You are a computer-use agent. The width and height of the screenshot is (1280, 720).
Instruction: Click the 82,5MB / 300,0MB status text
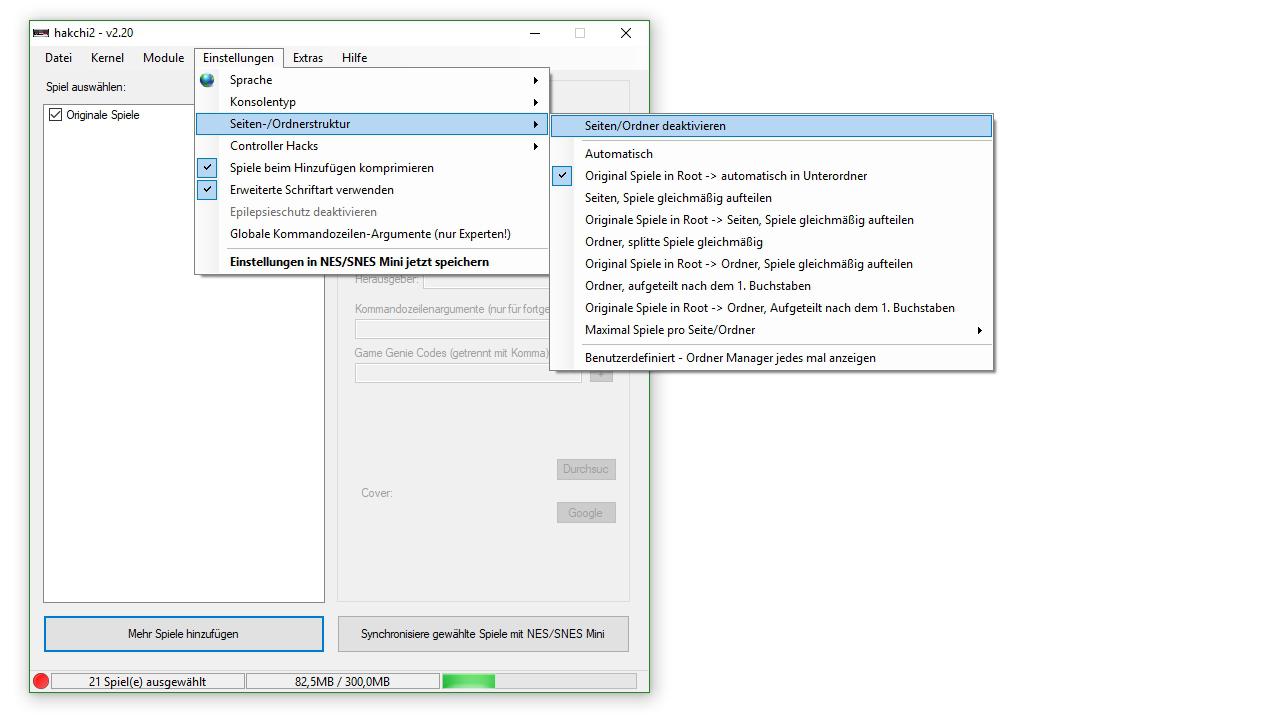click(x=342, y=681)
